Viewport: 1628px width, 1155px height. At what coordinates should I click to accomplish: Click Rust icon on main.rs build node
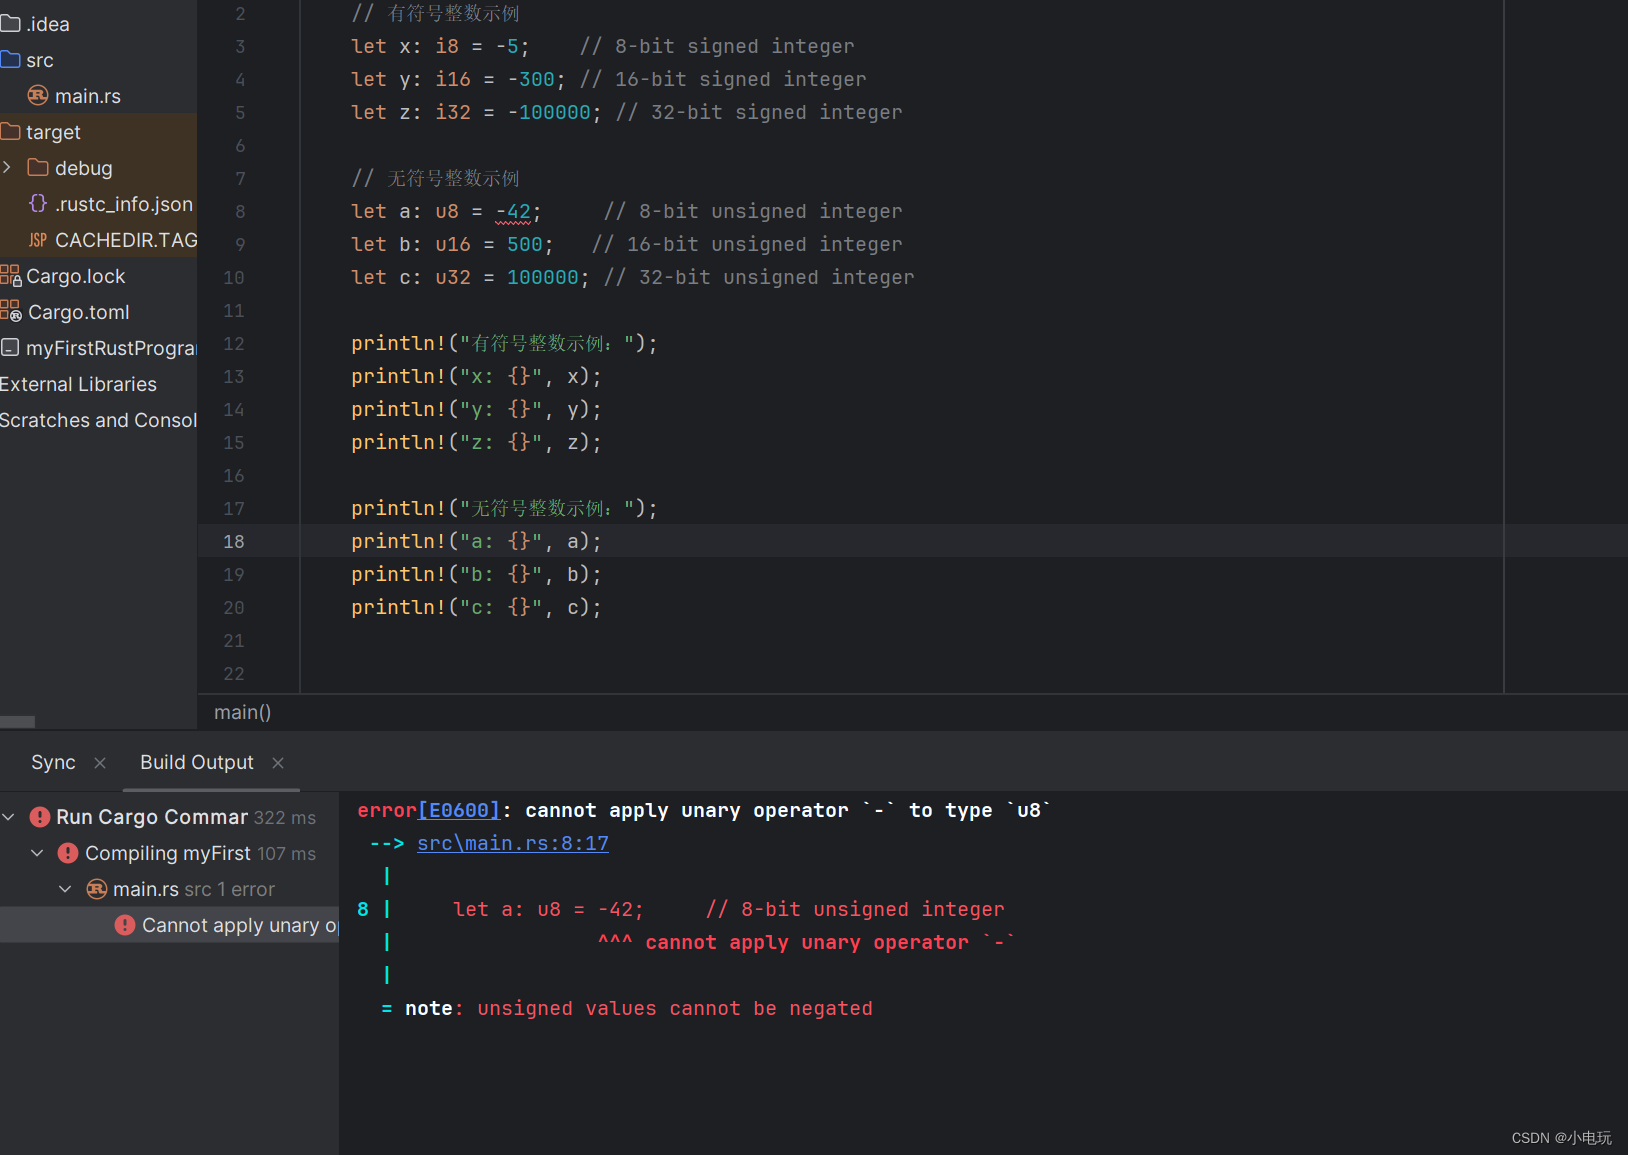97,889
